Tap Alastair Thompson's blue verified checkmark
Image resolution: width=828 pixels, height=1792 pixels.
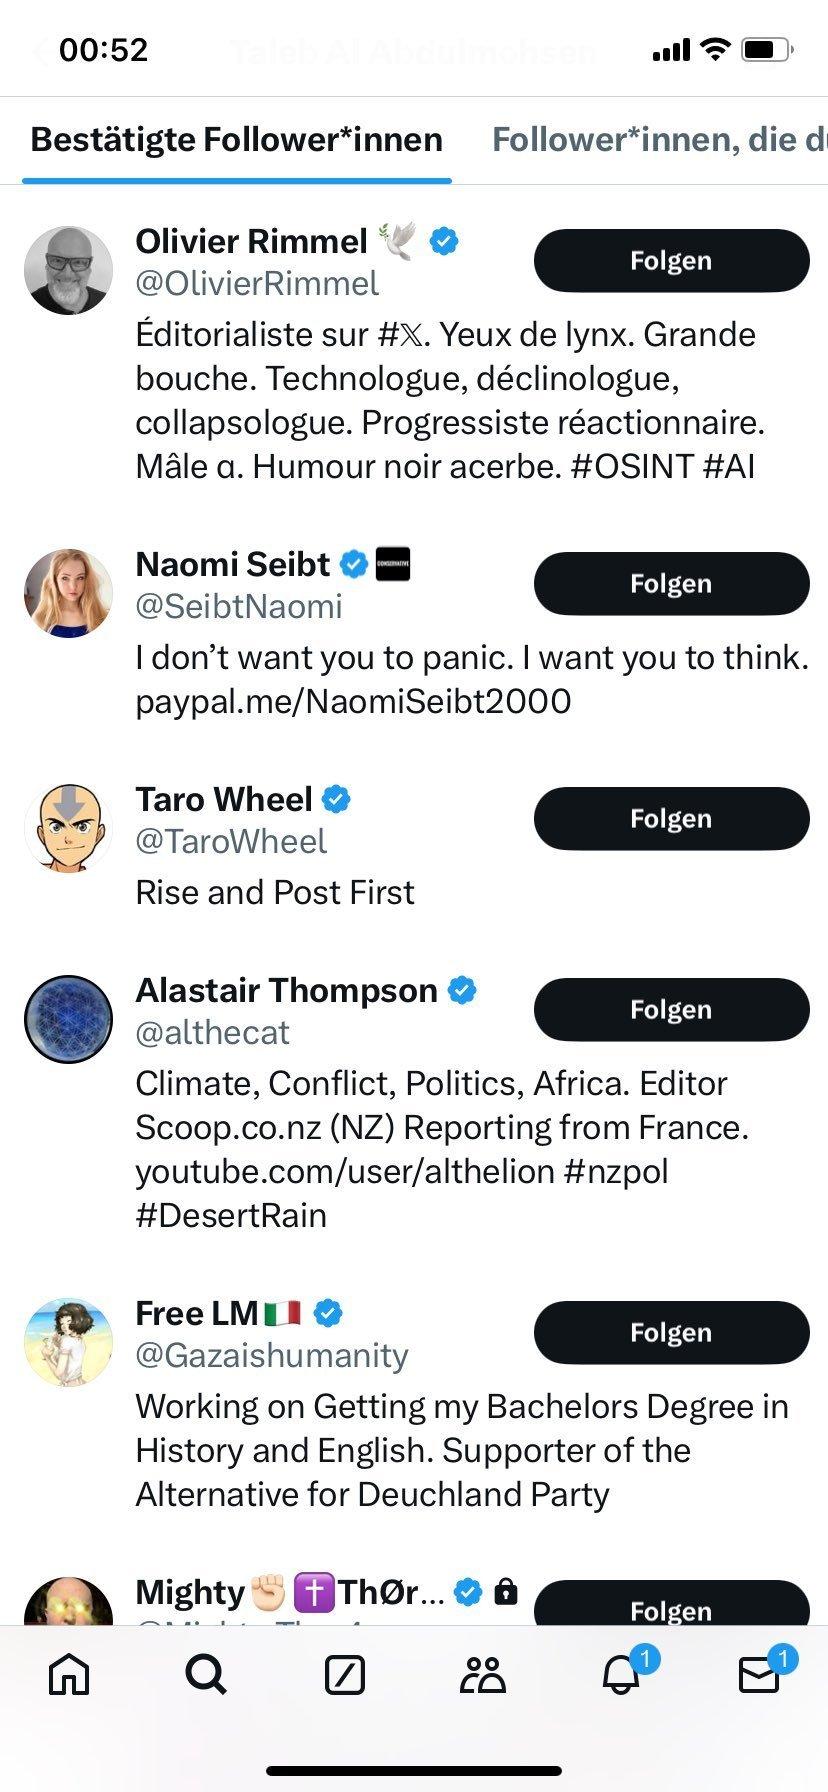click(462, 990)
